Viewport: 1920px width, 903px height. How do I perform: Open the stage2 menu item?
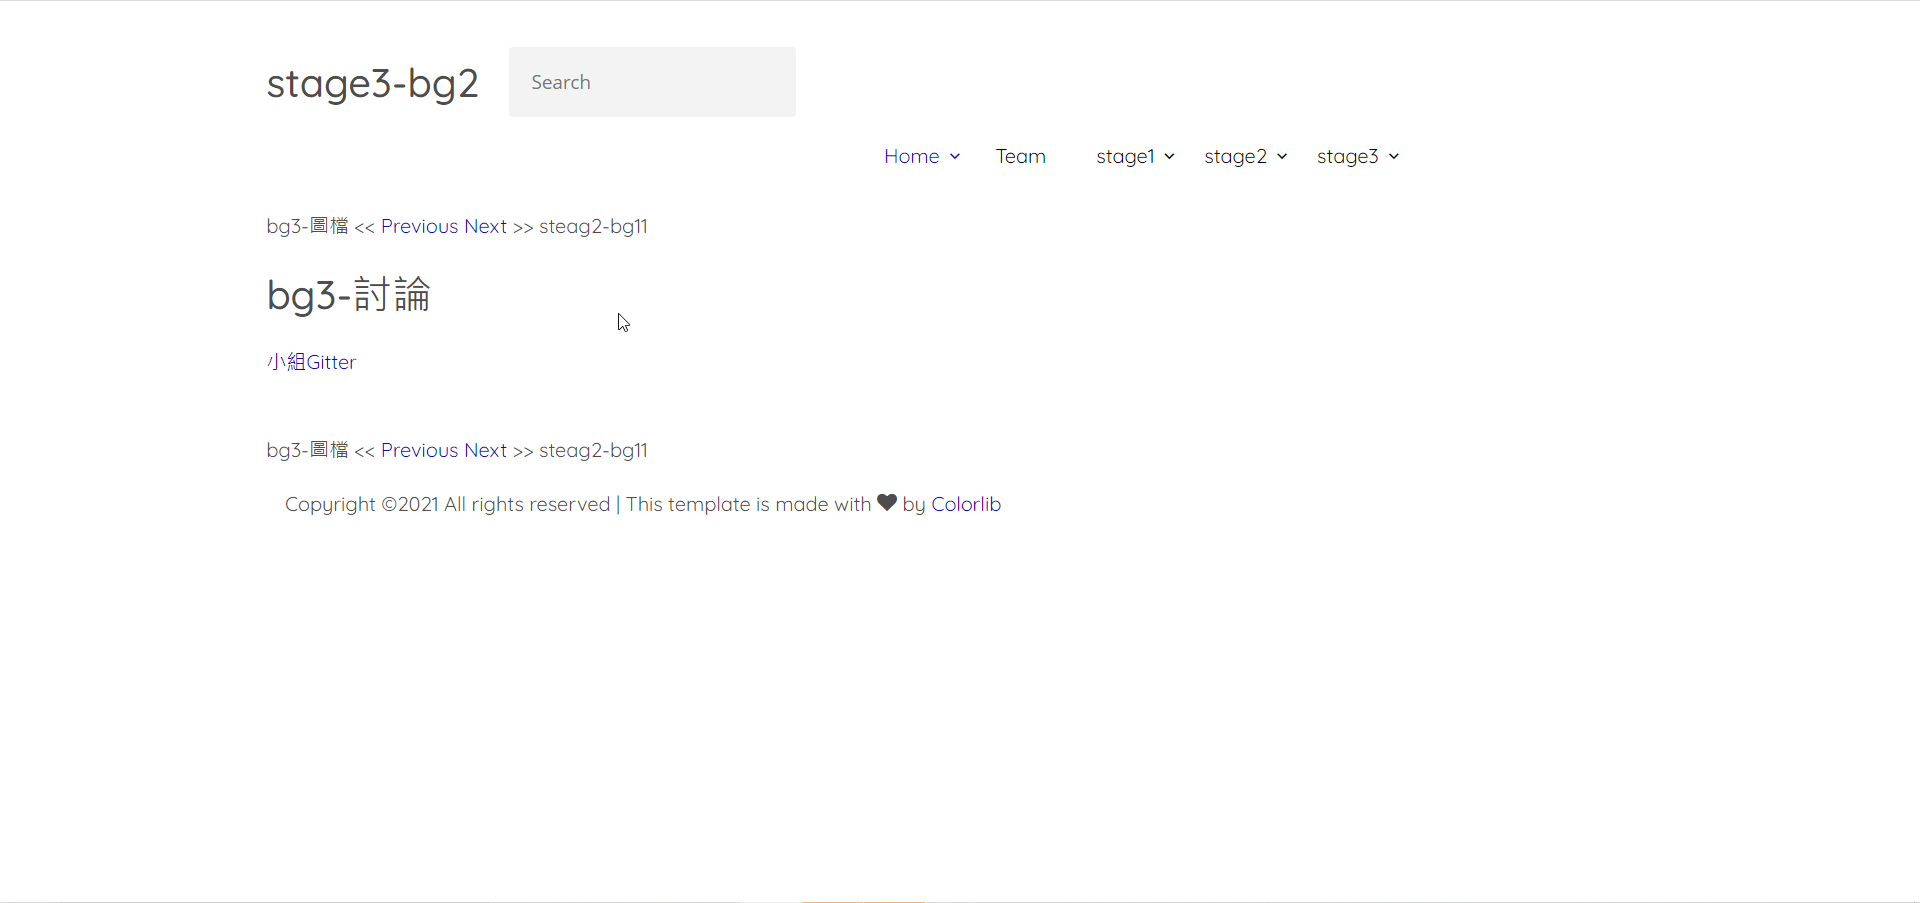(x=1235, y=157)
